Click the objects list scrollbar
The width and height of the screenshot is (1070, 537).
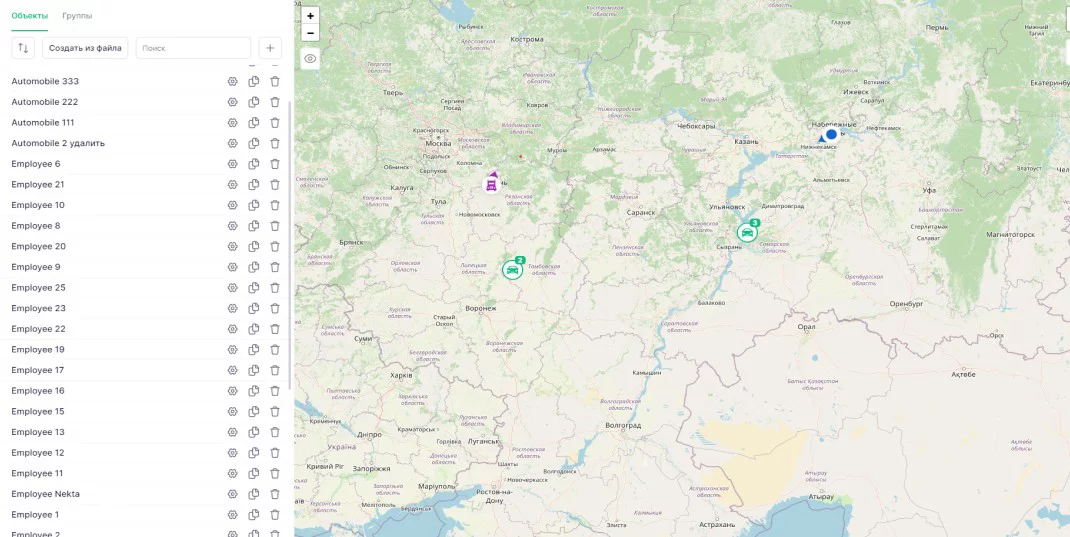click(x=290, y=246)
